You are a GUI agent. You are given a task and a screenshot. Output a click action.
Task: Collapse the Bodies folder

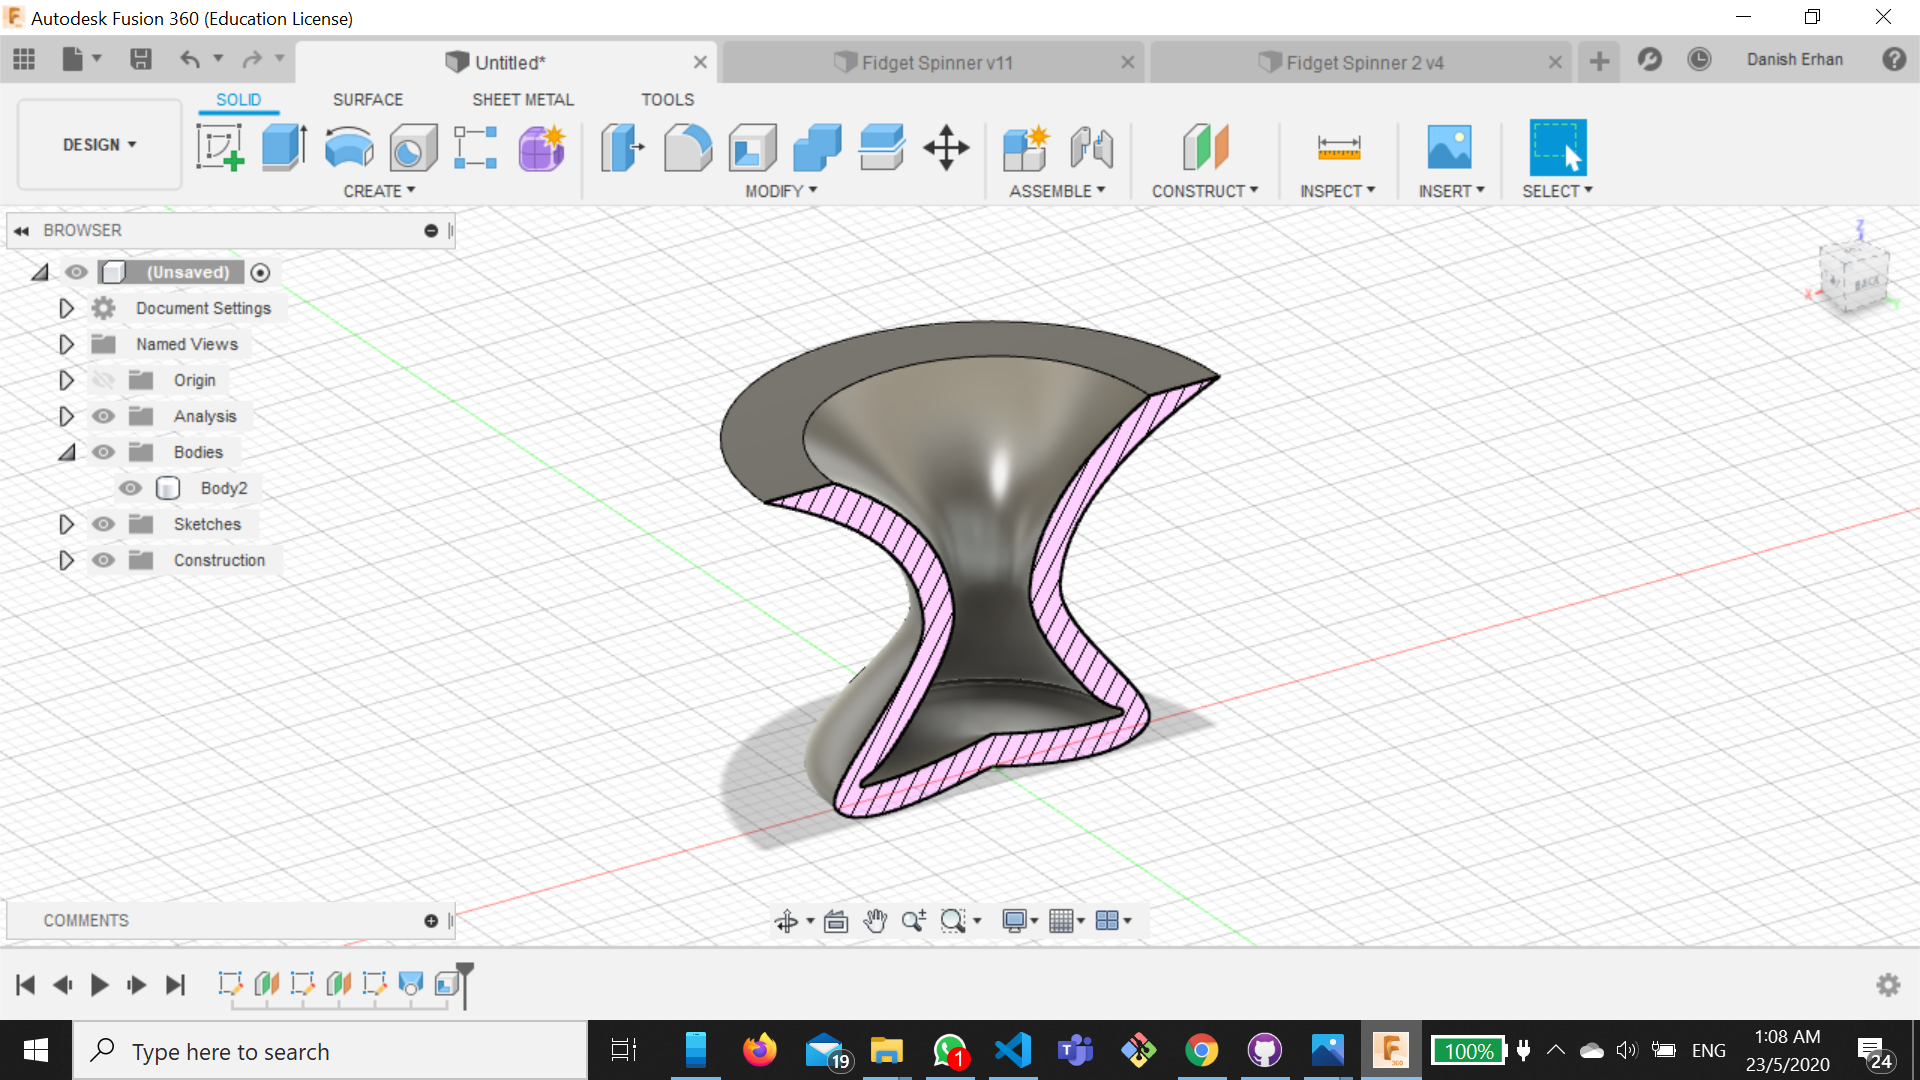(66, 452)
